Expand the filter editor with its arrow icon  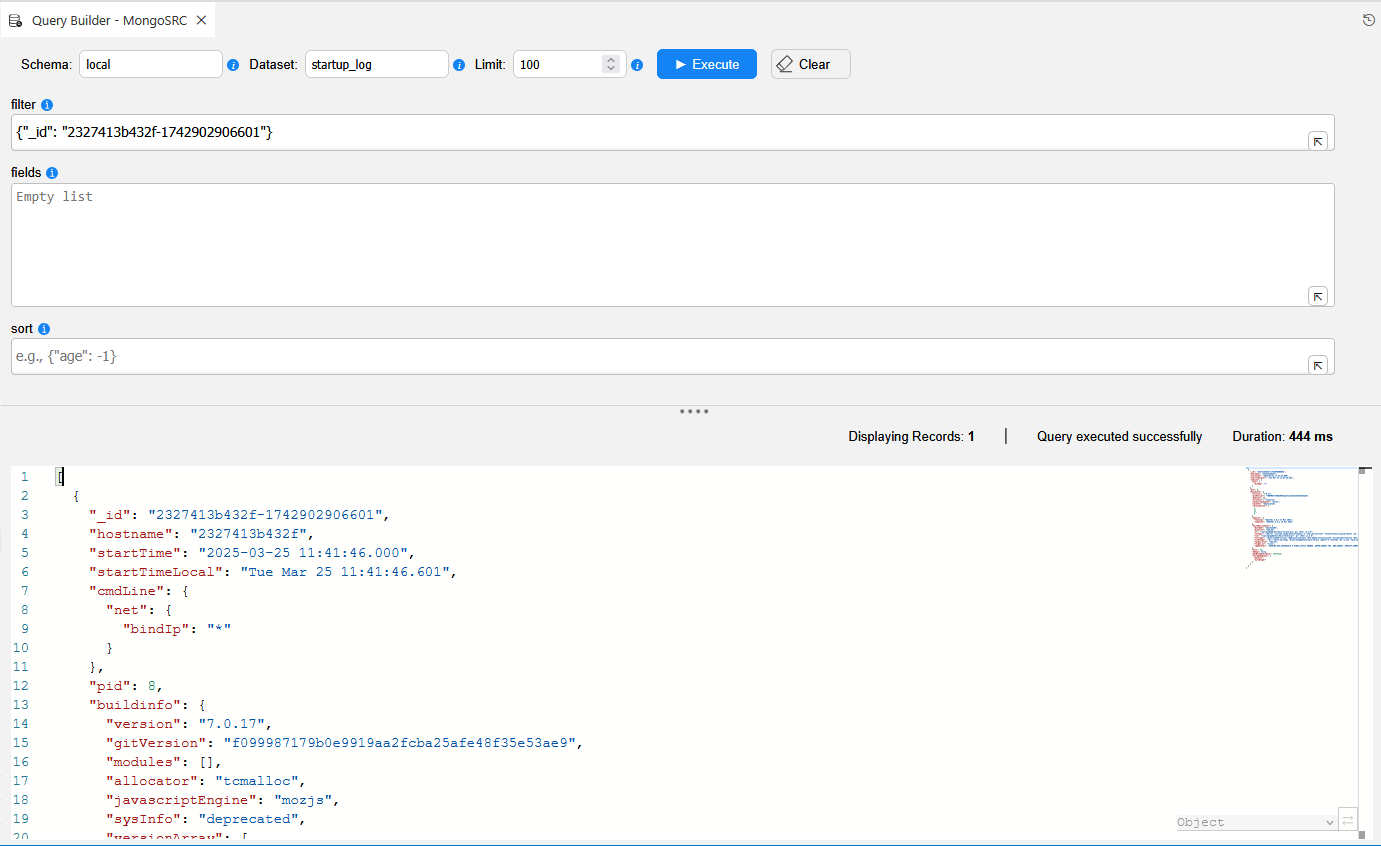[x=1318, y=141]
